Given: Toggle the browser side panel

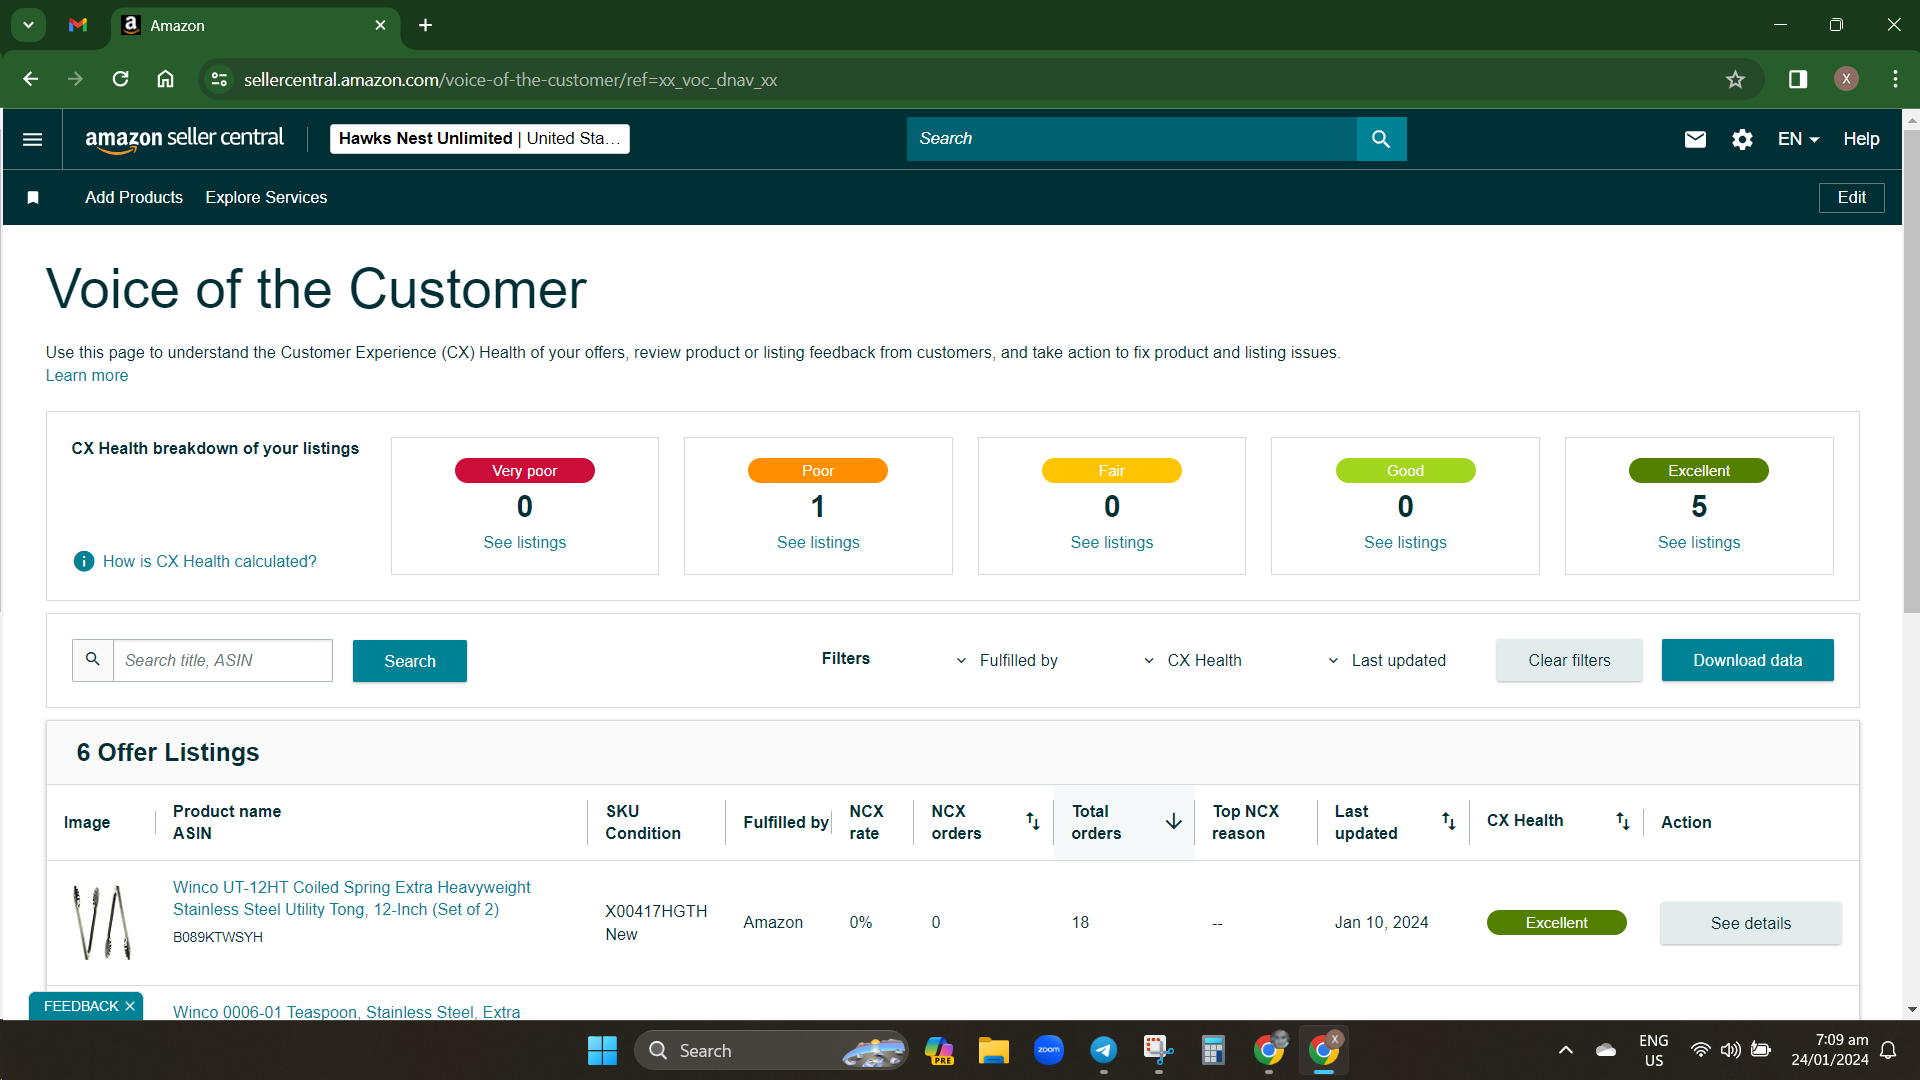Looking at the screenshot, I should (1798, 79).
